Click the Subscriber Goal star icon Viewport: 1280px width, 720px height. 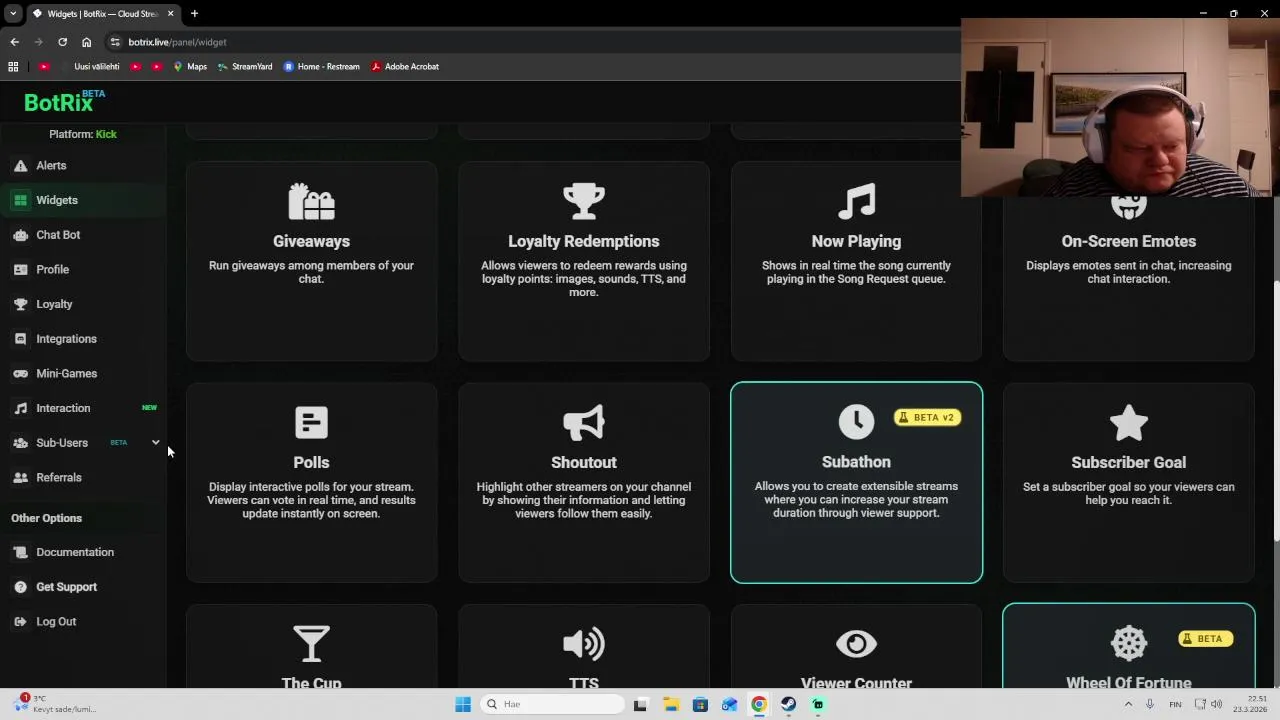tap(1129, 422)
